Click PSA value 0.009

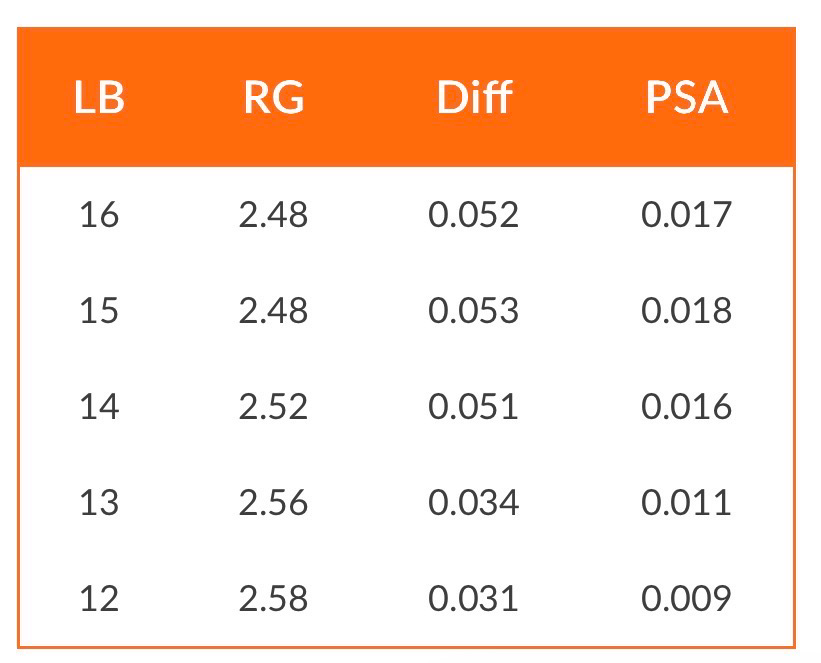tap(686, 599)
